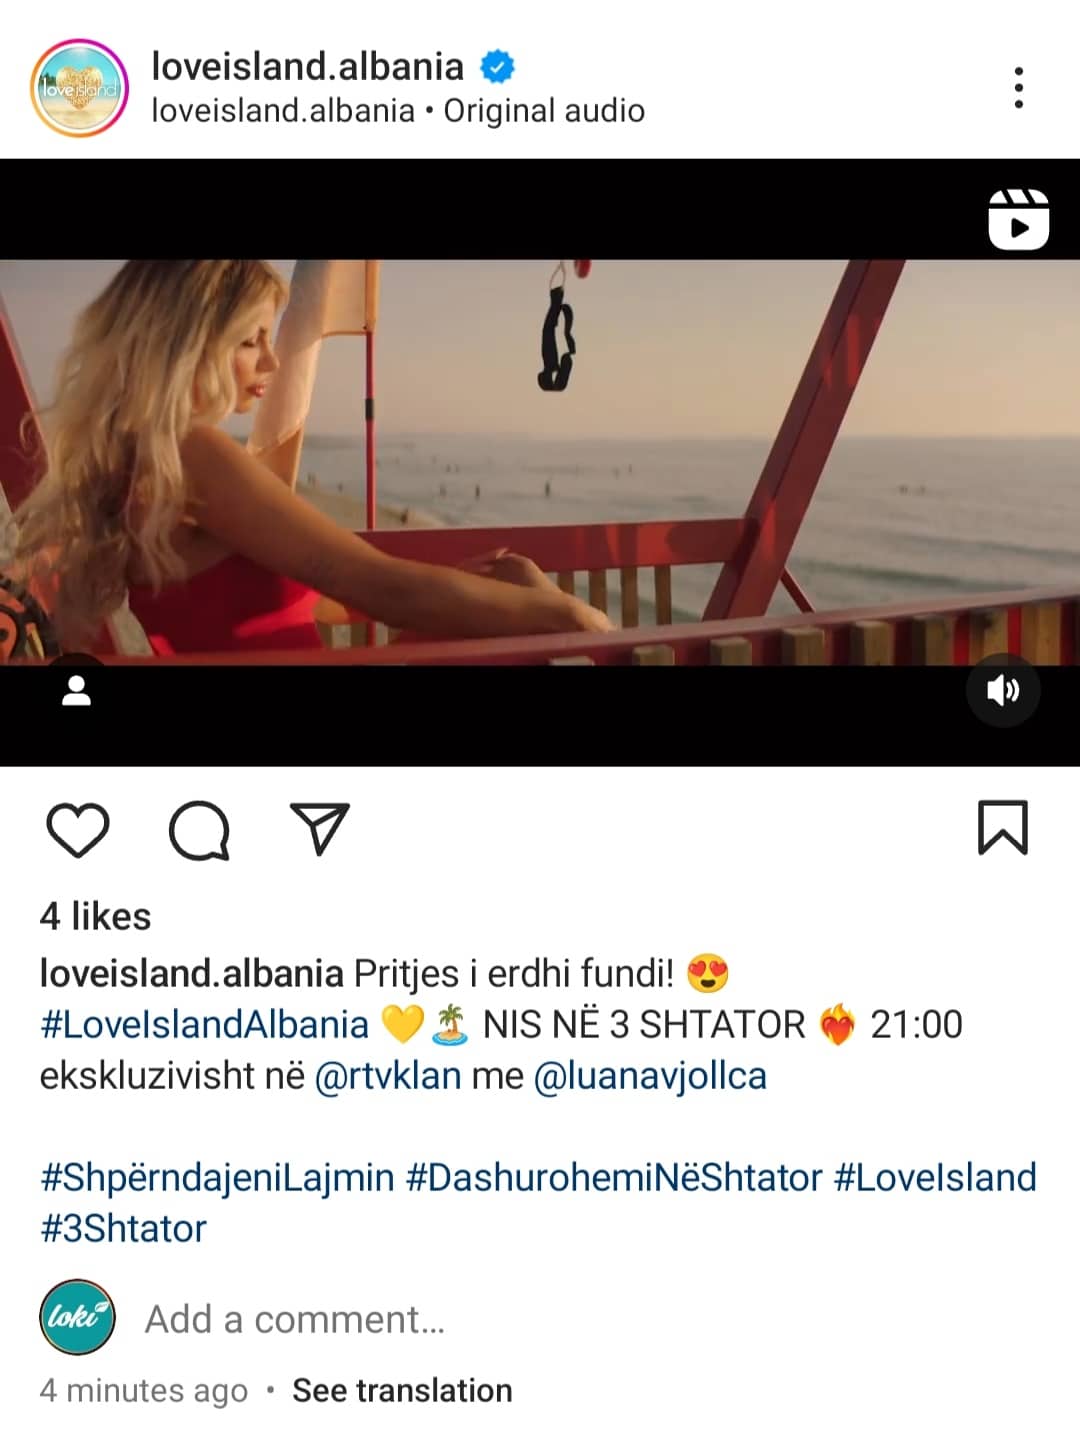Open the #ShpërndajeniLajmin hashtag
The image size is (1080, 1449).
tap(217, 1178)
